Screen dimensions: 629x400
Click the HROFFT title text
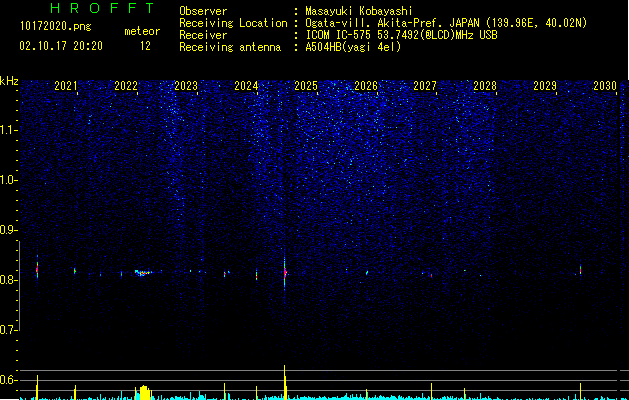click(102, 8)
